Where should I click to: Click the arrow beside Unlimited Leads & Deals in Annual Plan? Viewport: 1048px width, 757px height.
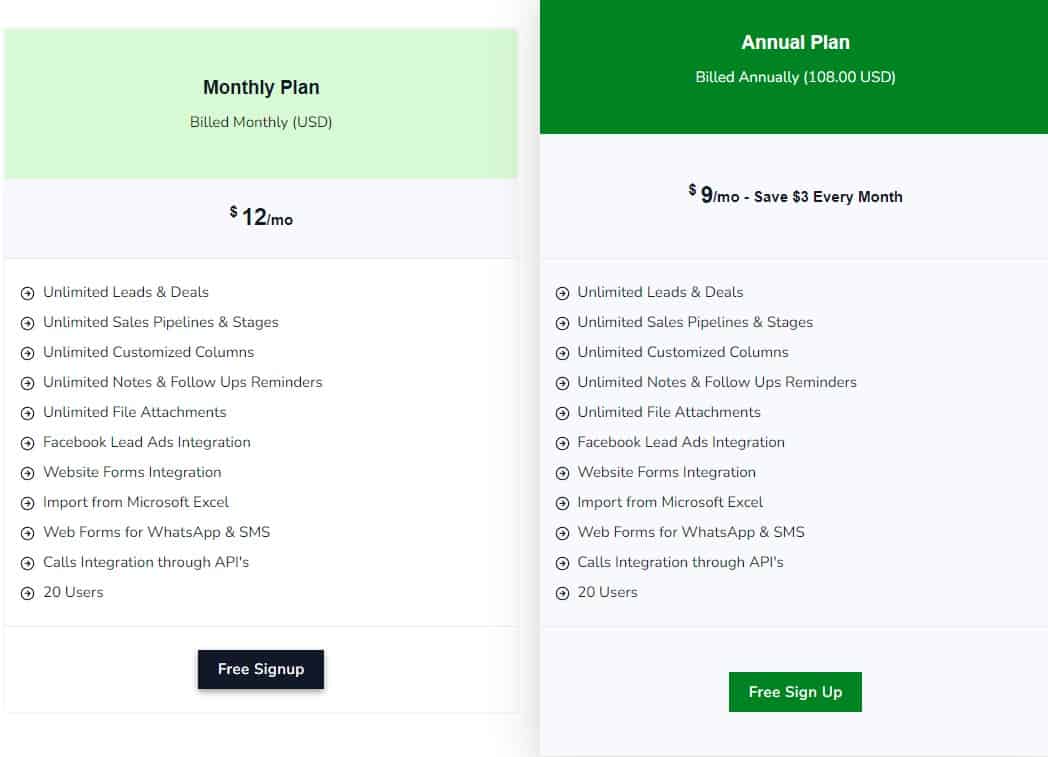[562, 293]
